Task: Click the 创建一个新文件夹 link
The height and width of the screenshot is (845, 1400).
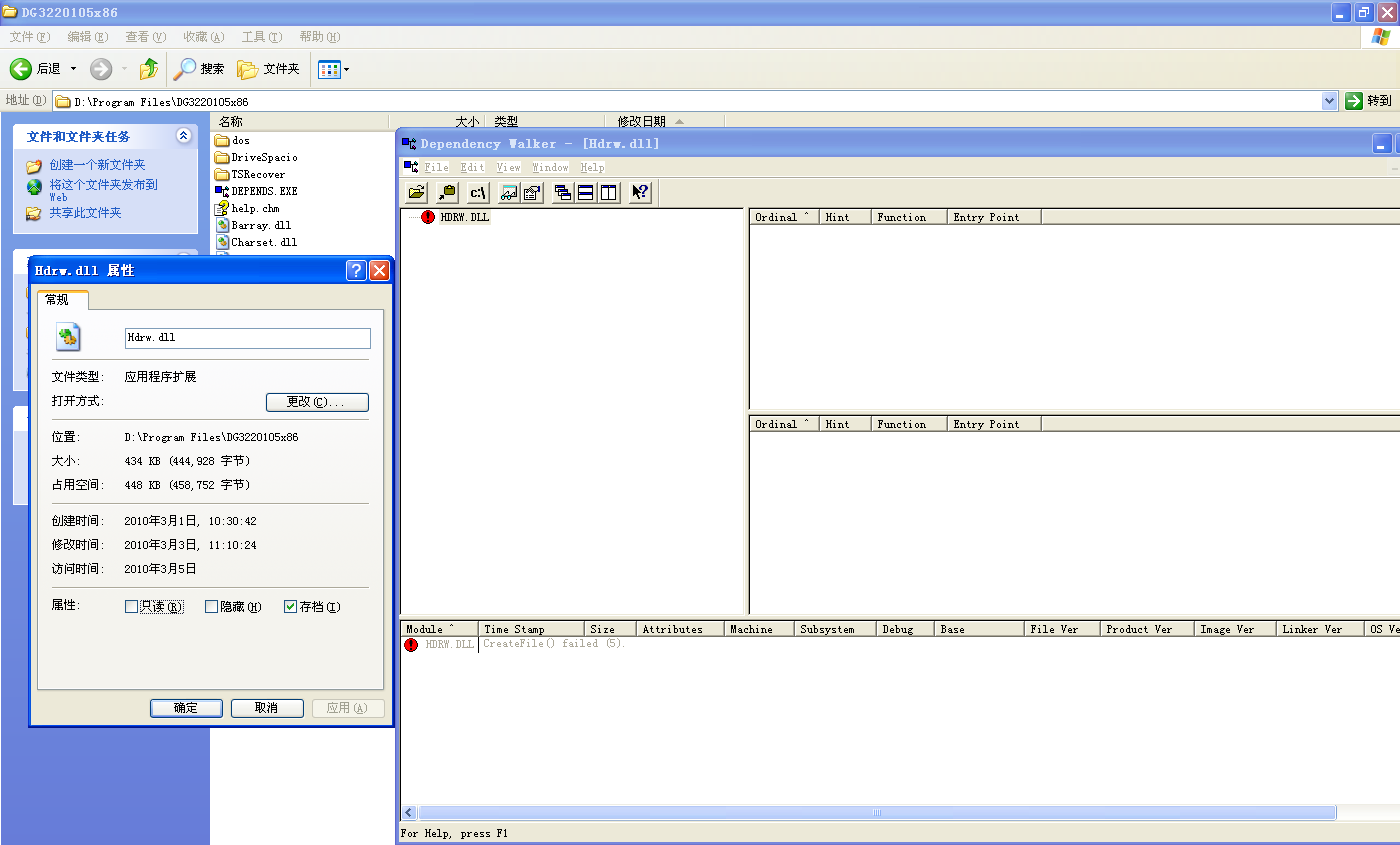Action: [x=97, y=165]
